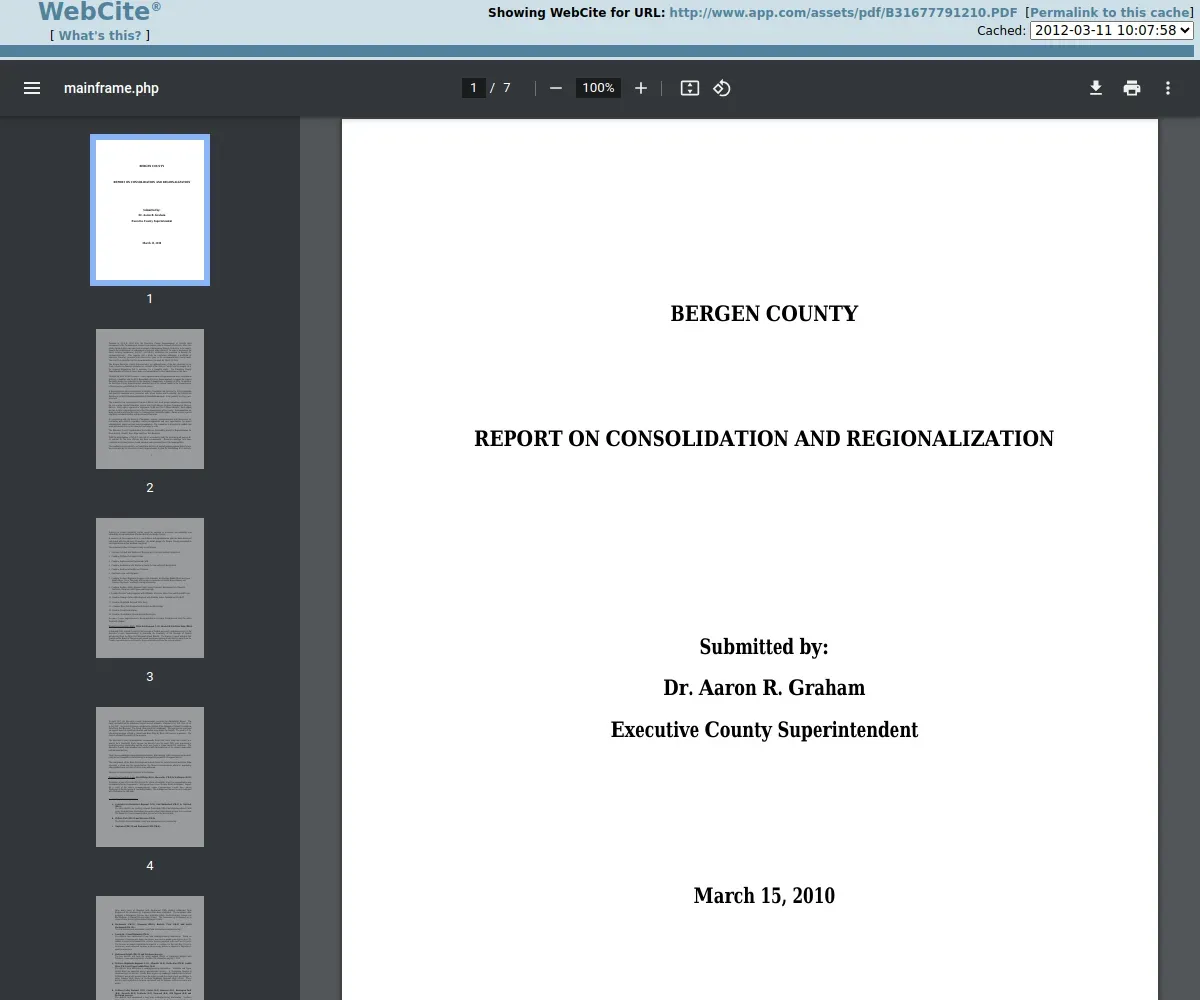Viewport: 1200px width, 1000px height.
Task: Open the three-dot more actions menu
Action: click(x=1168, y=88)
